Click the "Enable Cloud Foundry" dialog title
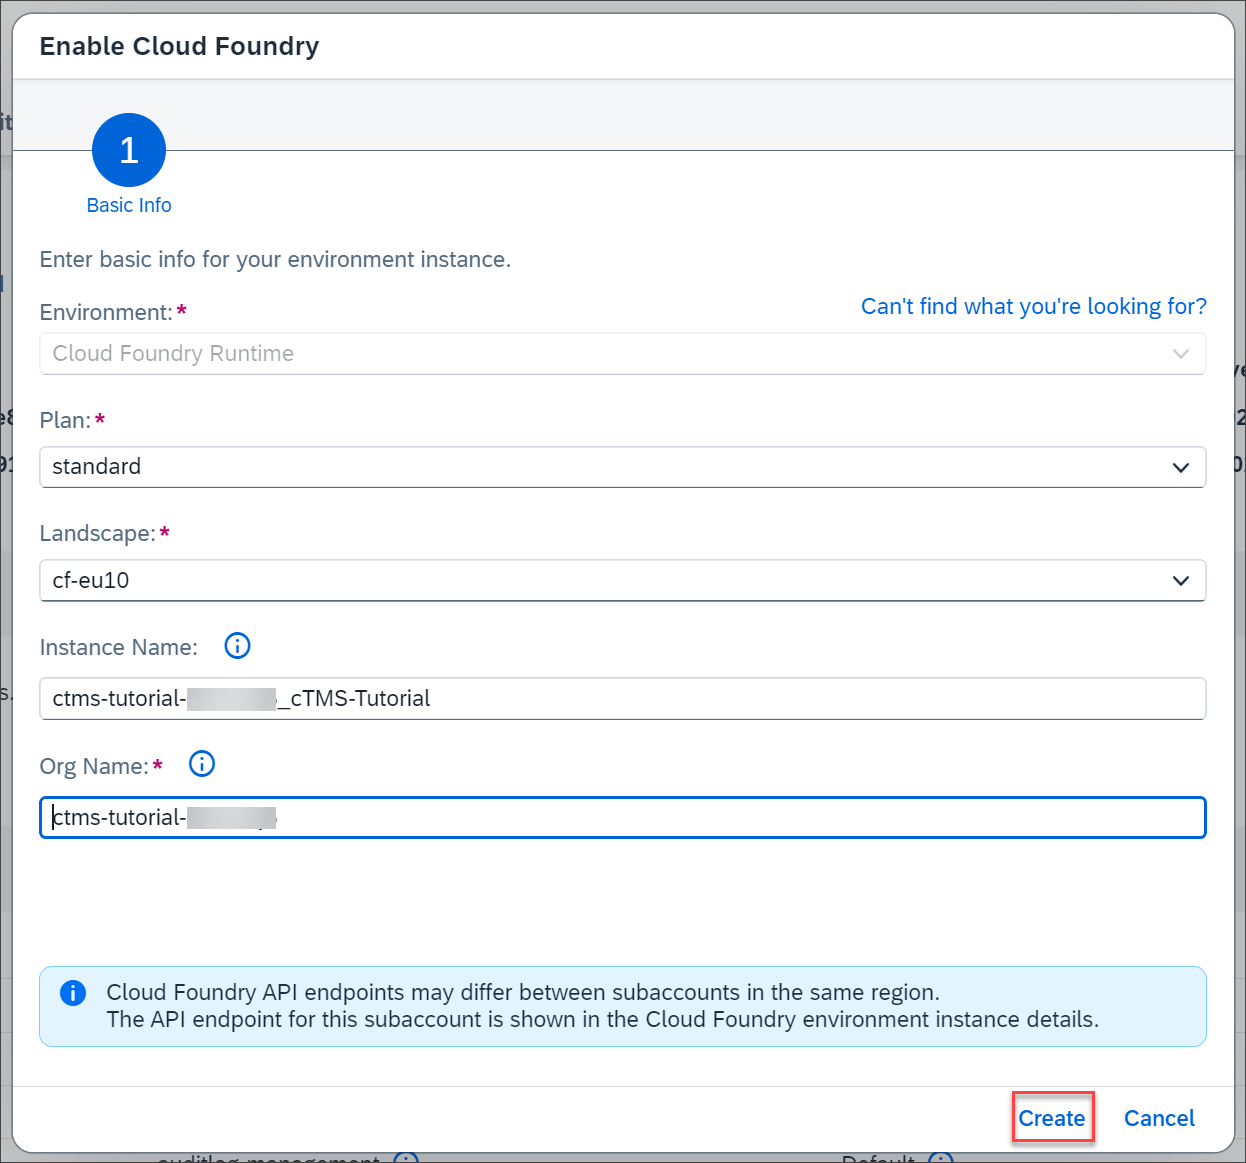 [179, 46]
